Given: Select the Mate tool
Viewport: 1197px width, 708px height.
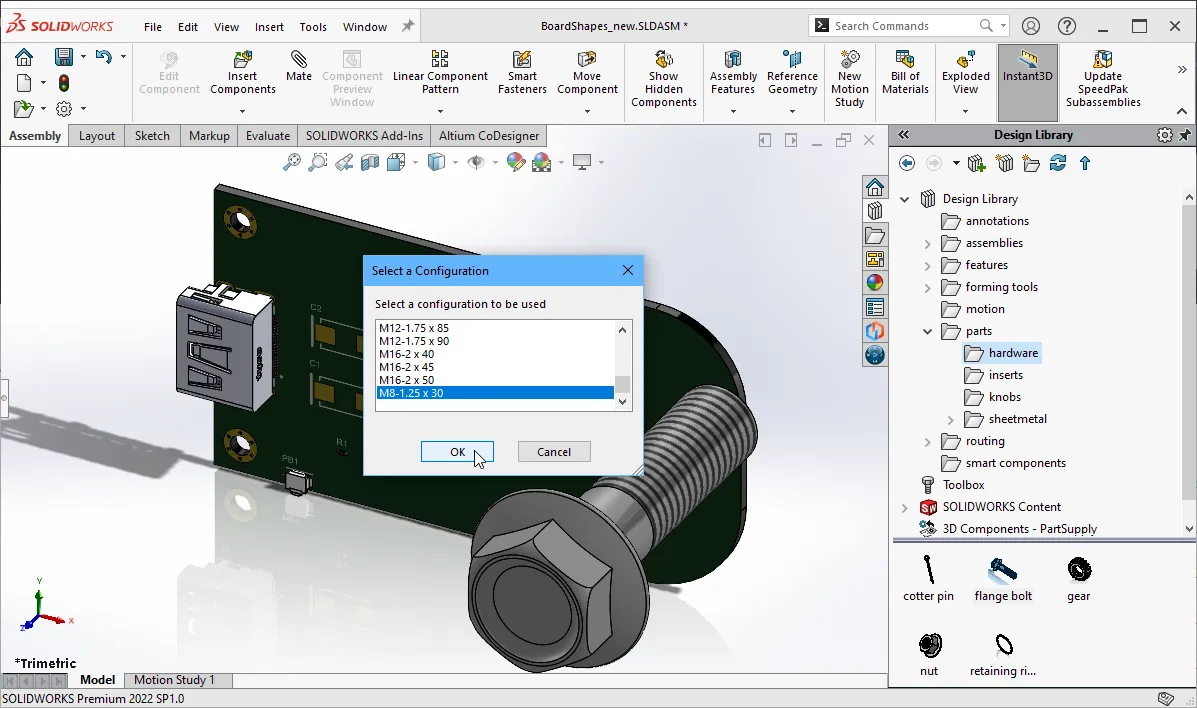Looking at the screenshot, I should pos(298,61).
